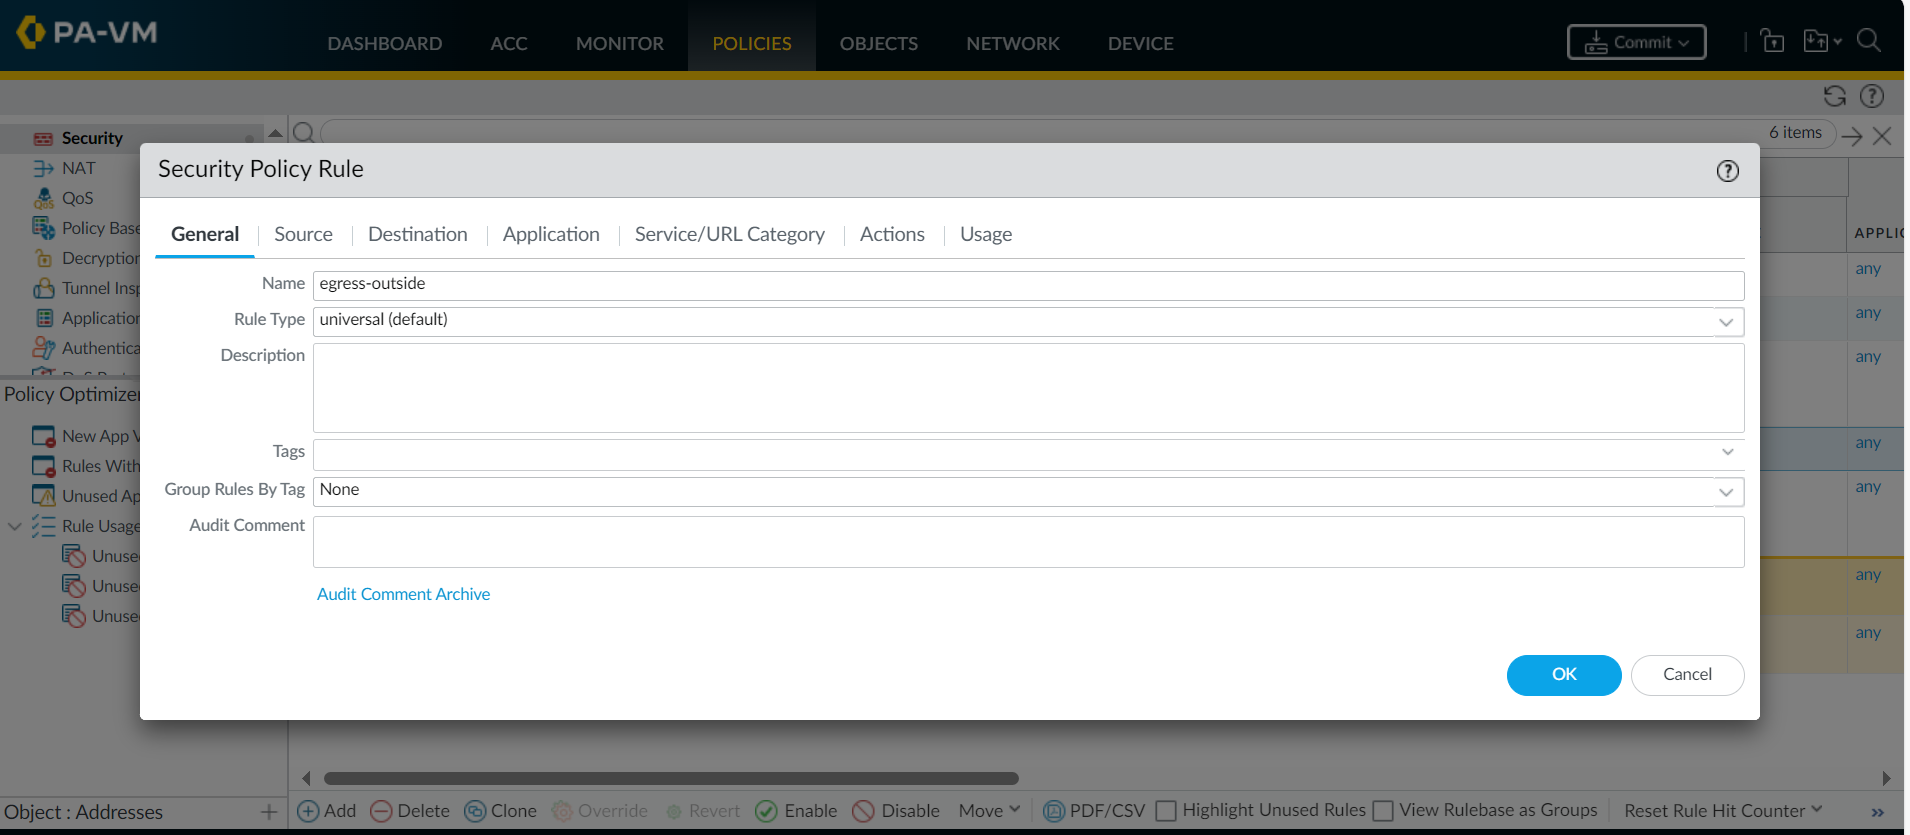Open the Commit dropdown menu
The height and width of the screenshot is (835, 1910).
pyautogui.click(x=1636, y=42)
